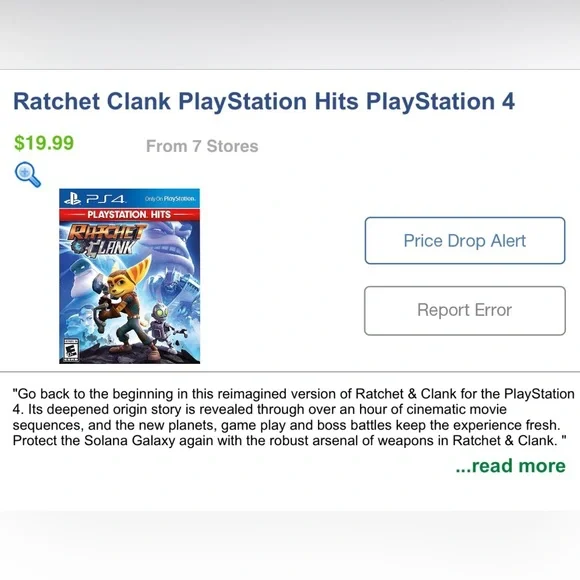Select the $19.99 price
This screenshot has width=580, height=580.
pos(44,143)
